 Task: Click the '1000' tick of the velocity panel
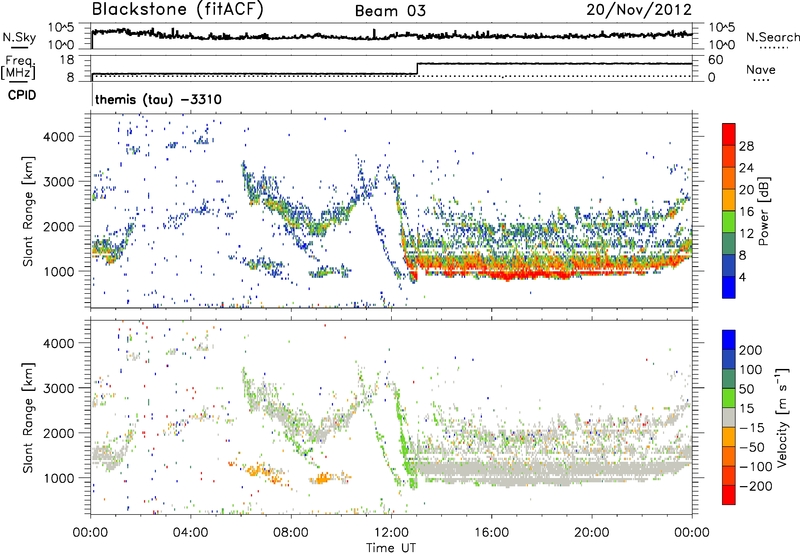click(x=59, y=478)
